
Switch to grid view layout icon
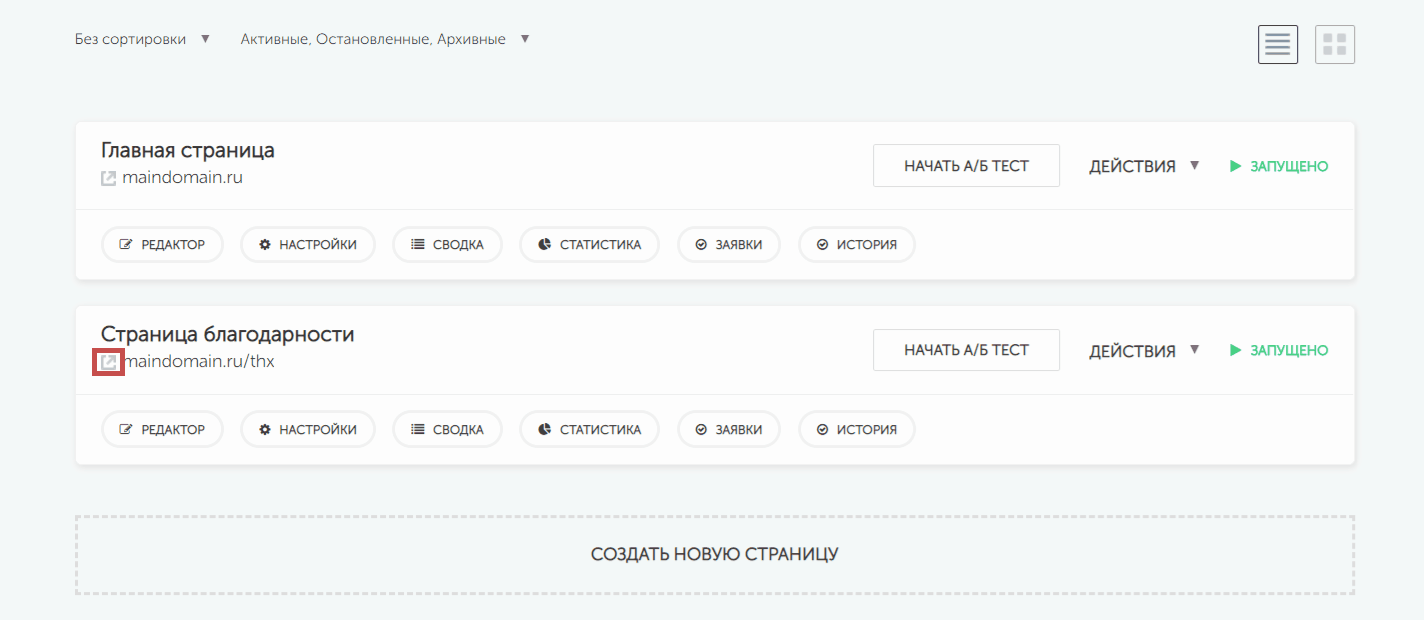(1334, 44)
